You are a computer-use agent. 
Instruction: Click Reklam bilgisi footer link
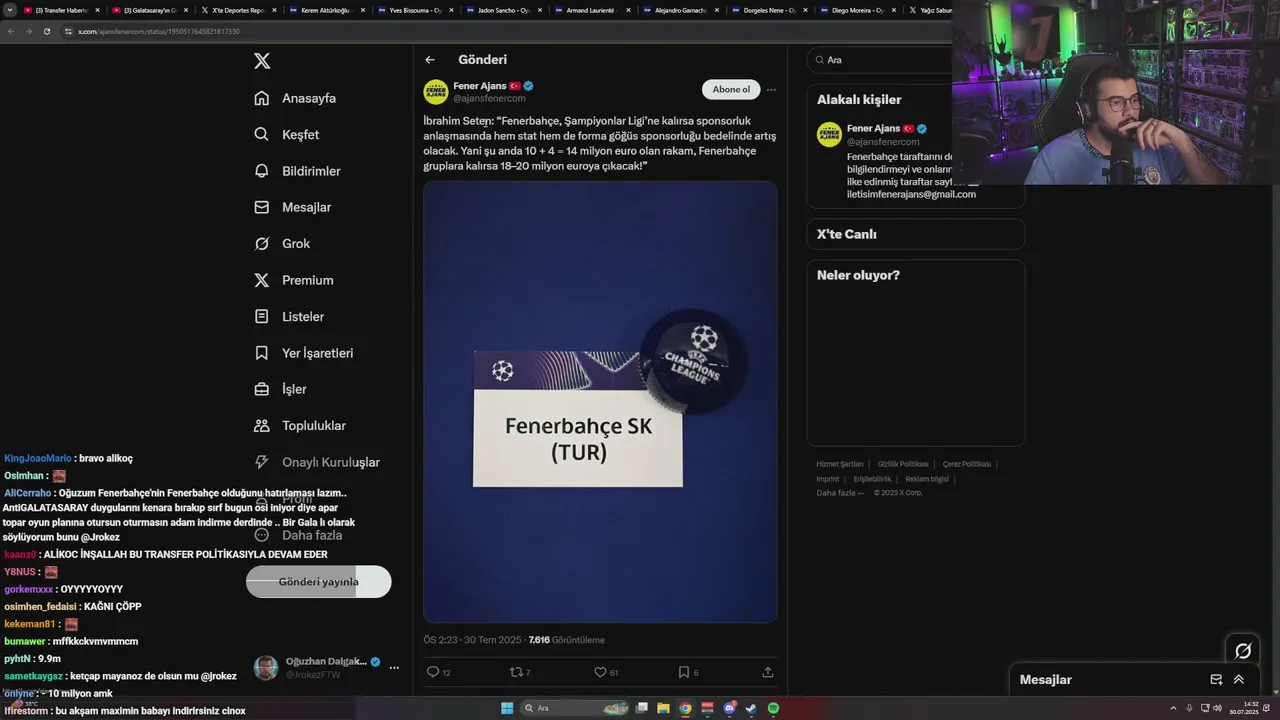coord(927,479)
